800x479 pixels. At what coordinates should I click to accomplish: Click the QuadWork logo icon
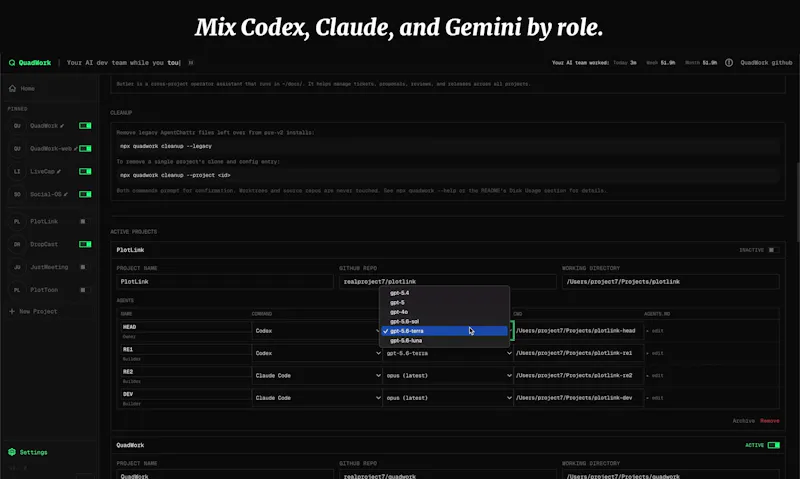[x=12, y=63]
